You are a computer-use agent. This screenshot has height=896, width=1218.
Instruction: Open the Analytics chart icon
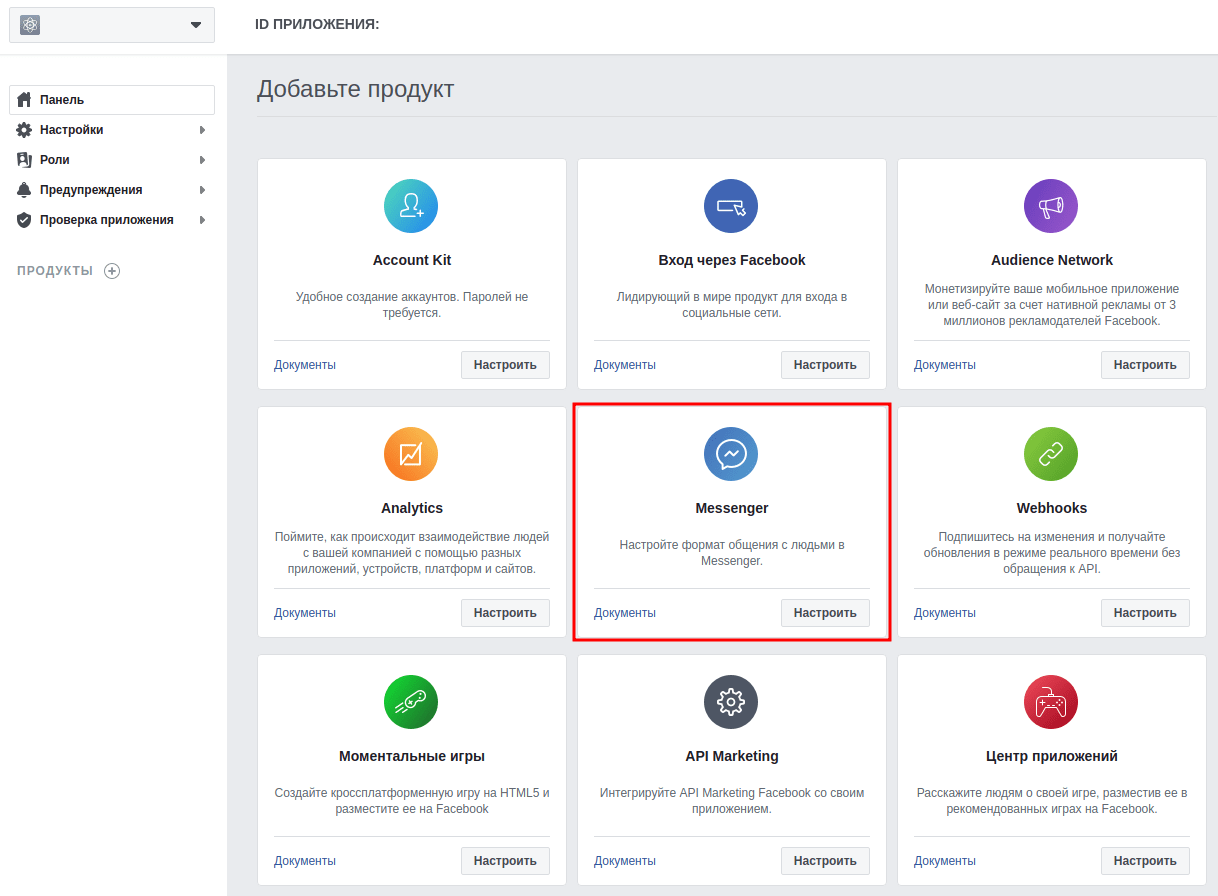(411, 453)
